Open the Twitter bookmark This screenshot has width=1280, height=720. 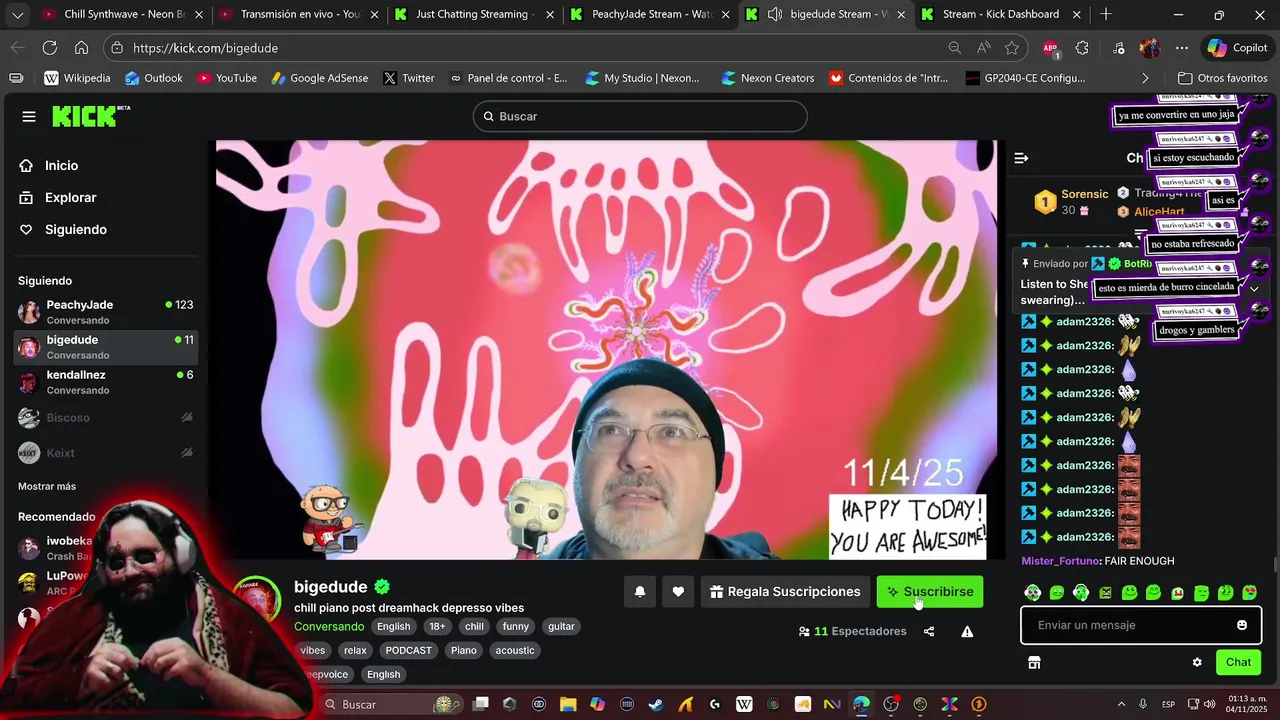click(x=408, y=78)
